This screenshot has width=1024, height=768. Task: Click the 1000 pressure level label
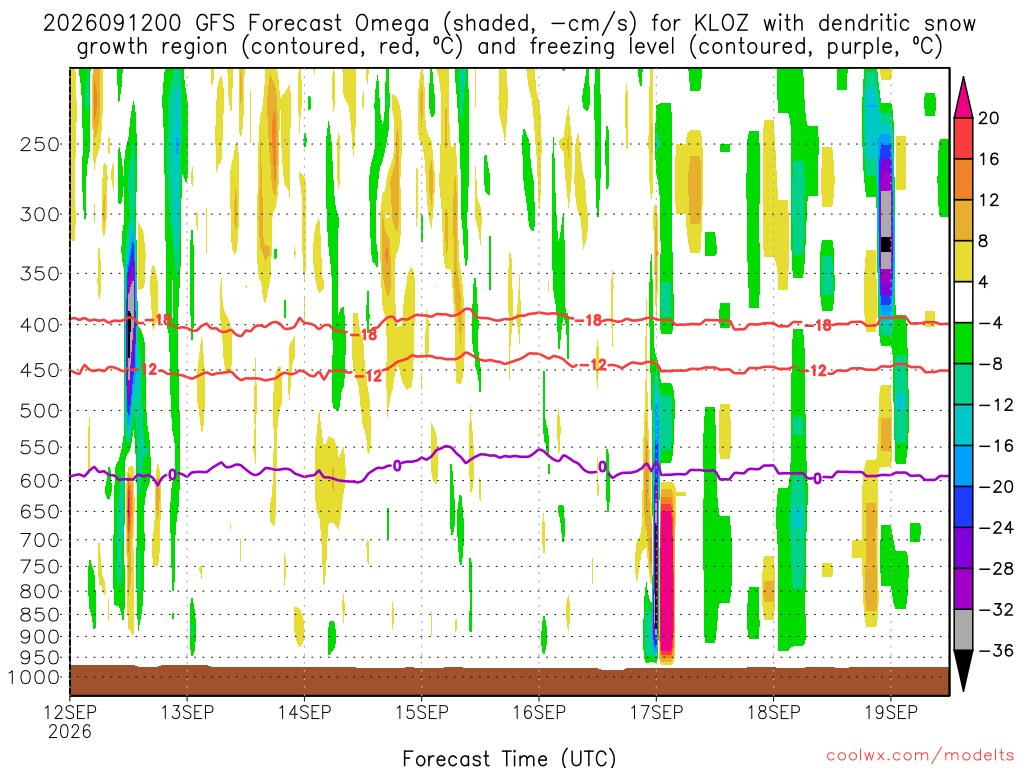[34, 677]
